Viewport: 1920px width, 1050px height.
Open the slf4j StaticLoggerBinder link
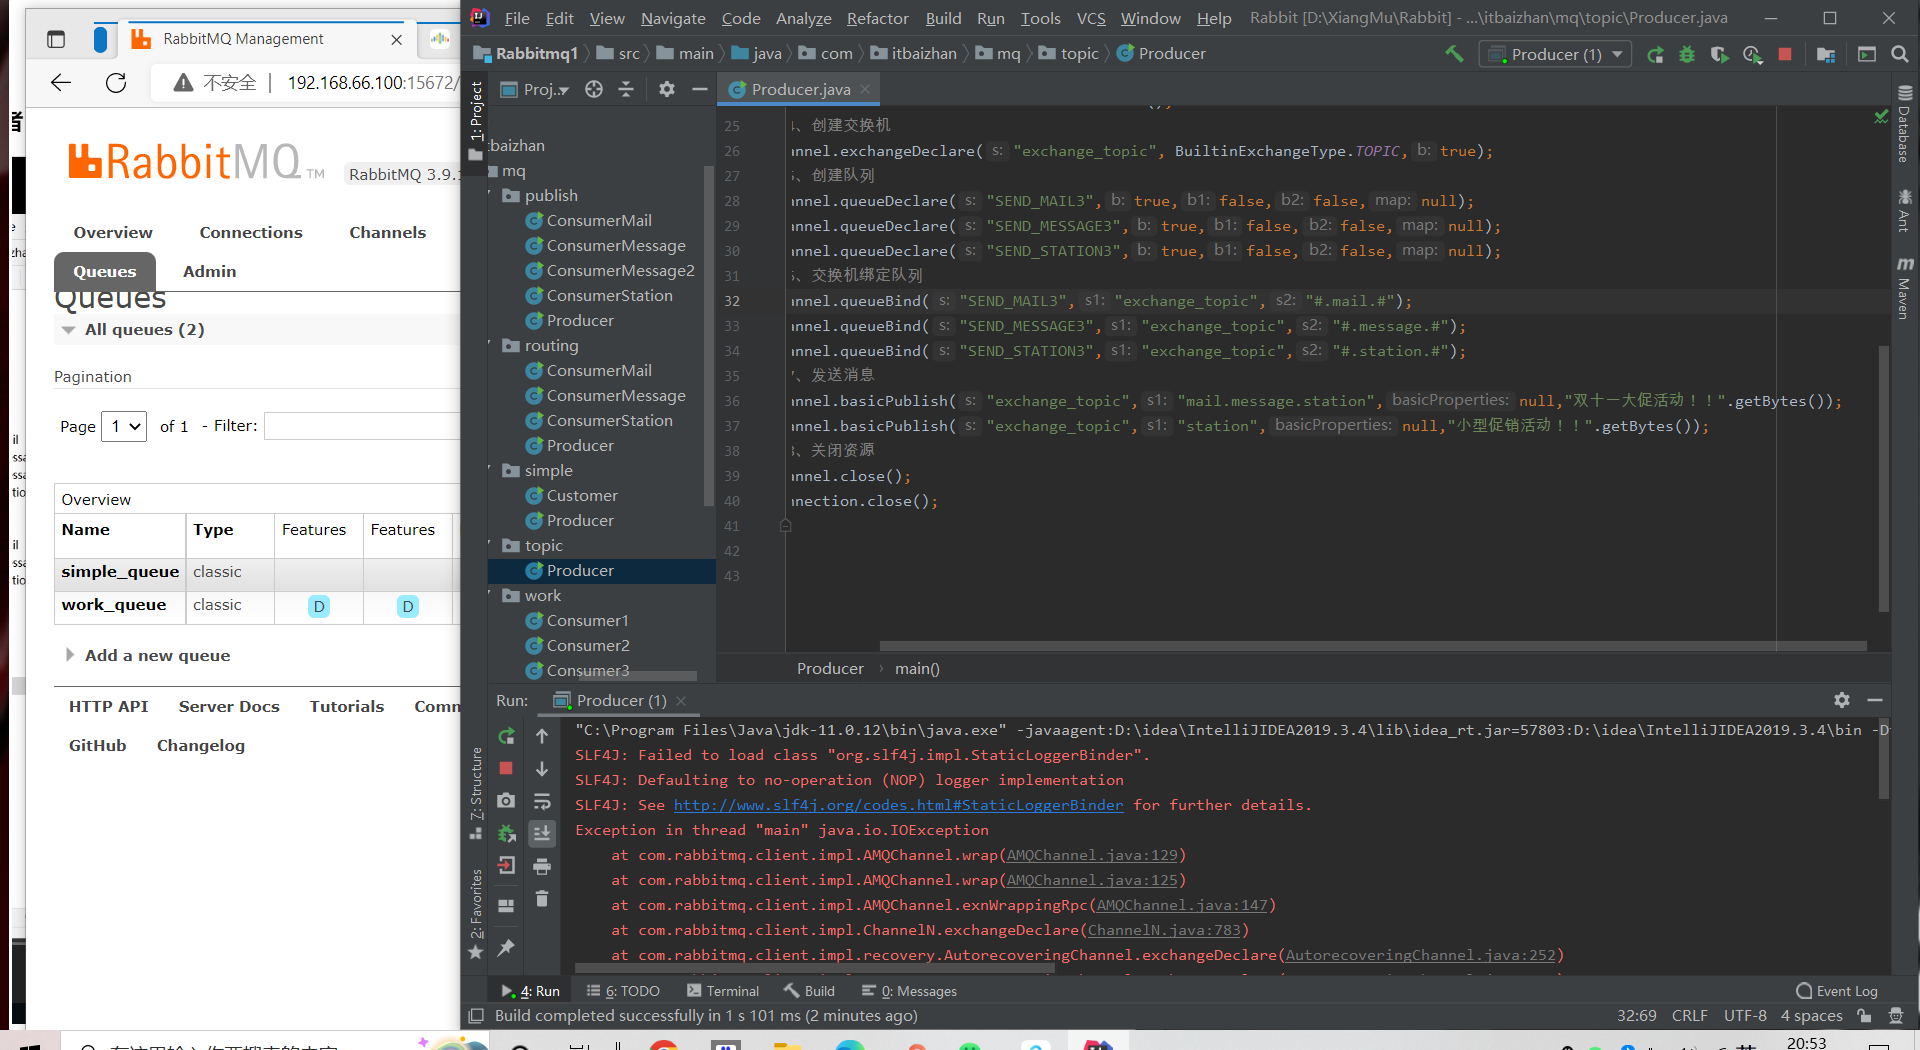click(x=898, y=805)
